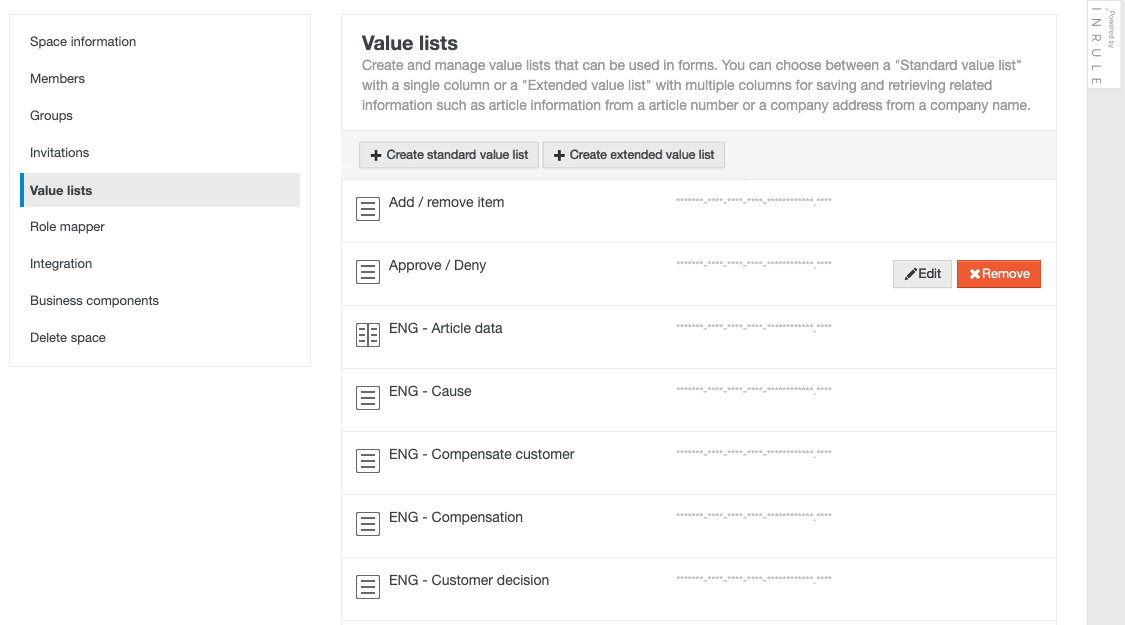Click the X icon inside the Remove button
The image size is (1125, 625).
click(975, 273)
